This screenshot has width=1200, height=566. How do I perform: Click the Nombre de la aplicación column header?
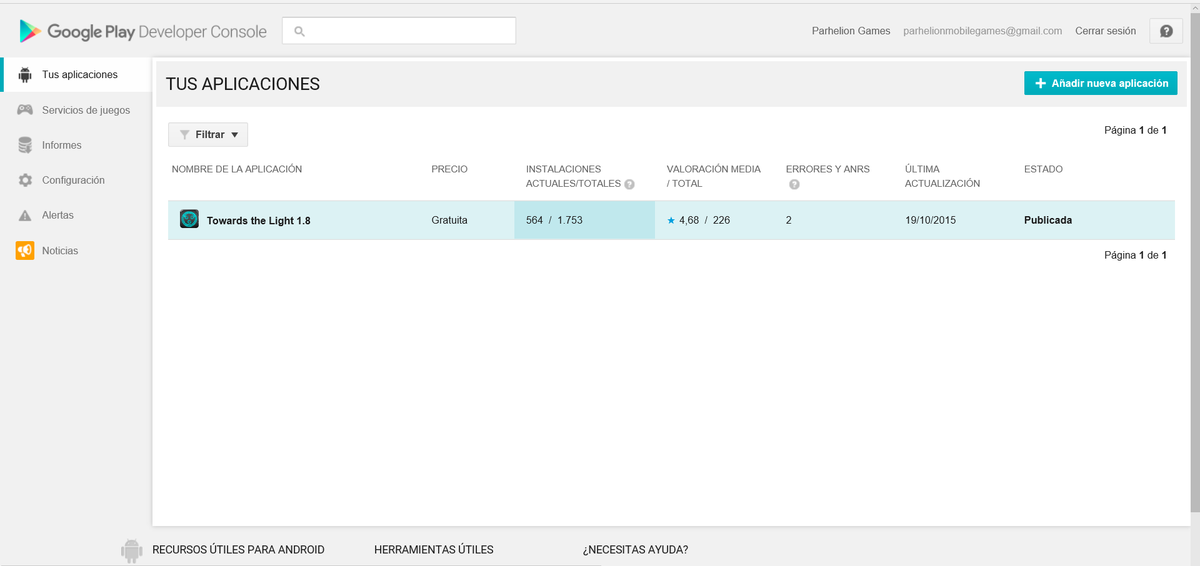[237, 169]
